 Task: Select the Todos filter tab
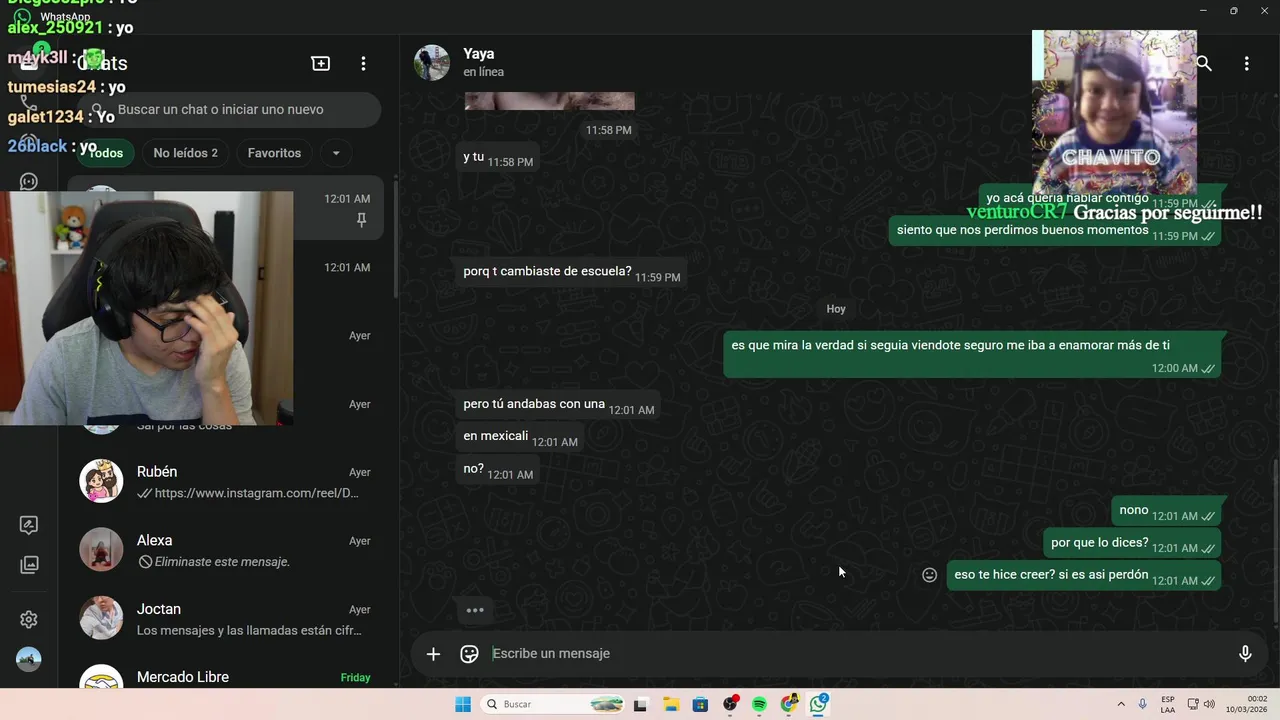click(105, 153)
